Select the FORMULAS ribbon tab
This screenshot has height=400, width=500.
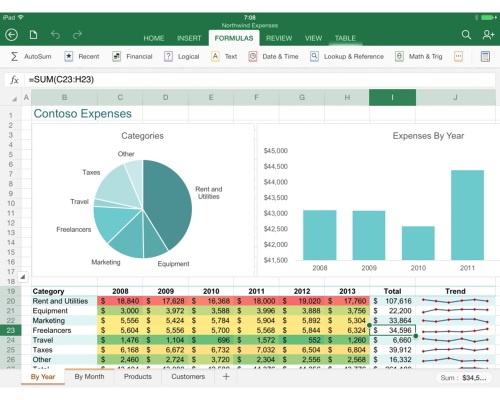tap(234, 38)
